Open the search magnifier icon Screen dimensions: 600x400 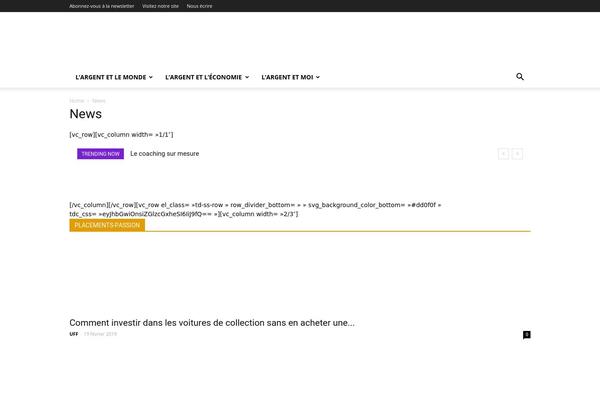[x=520, y=77]
